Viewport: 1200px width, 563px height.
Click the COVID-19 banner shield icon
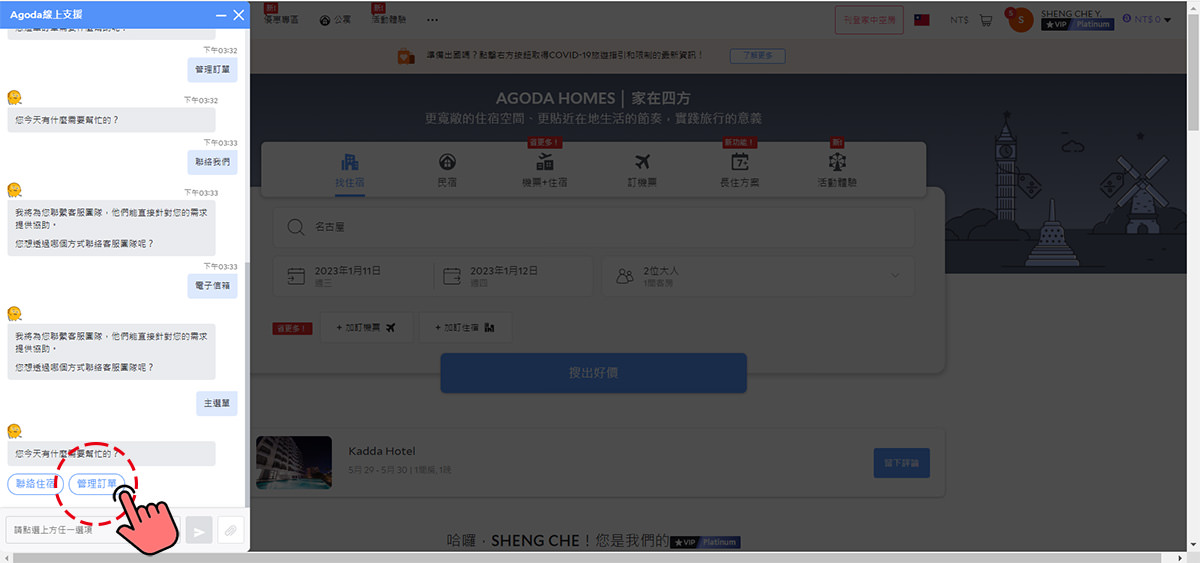coord(406,56)
